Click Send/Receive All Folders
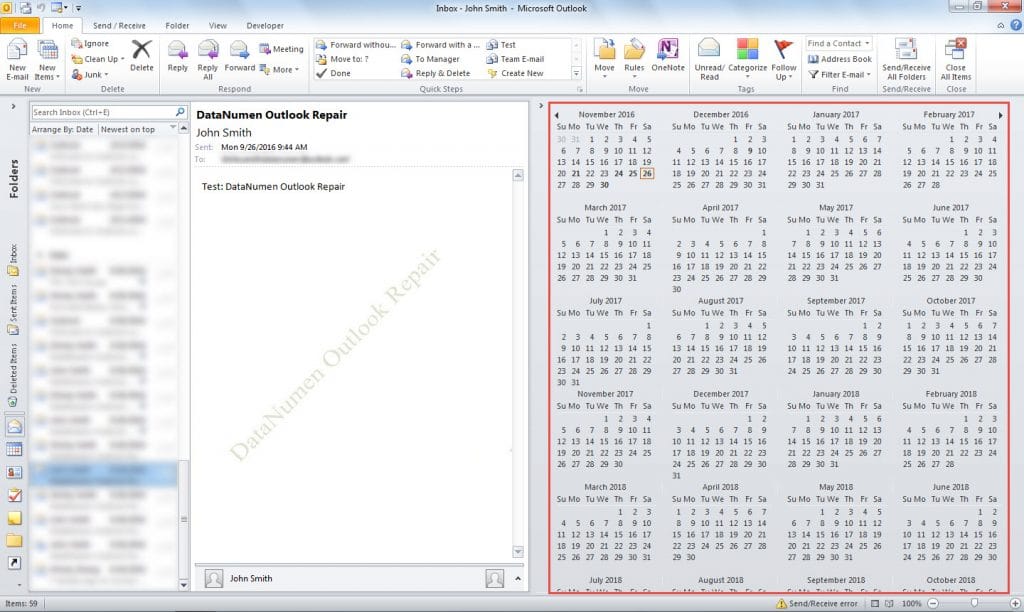The image size is (1024, 612). point(905,57)
